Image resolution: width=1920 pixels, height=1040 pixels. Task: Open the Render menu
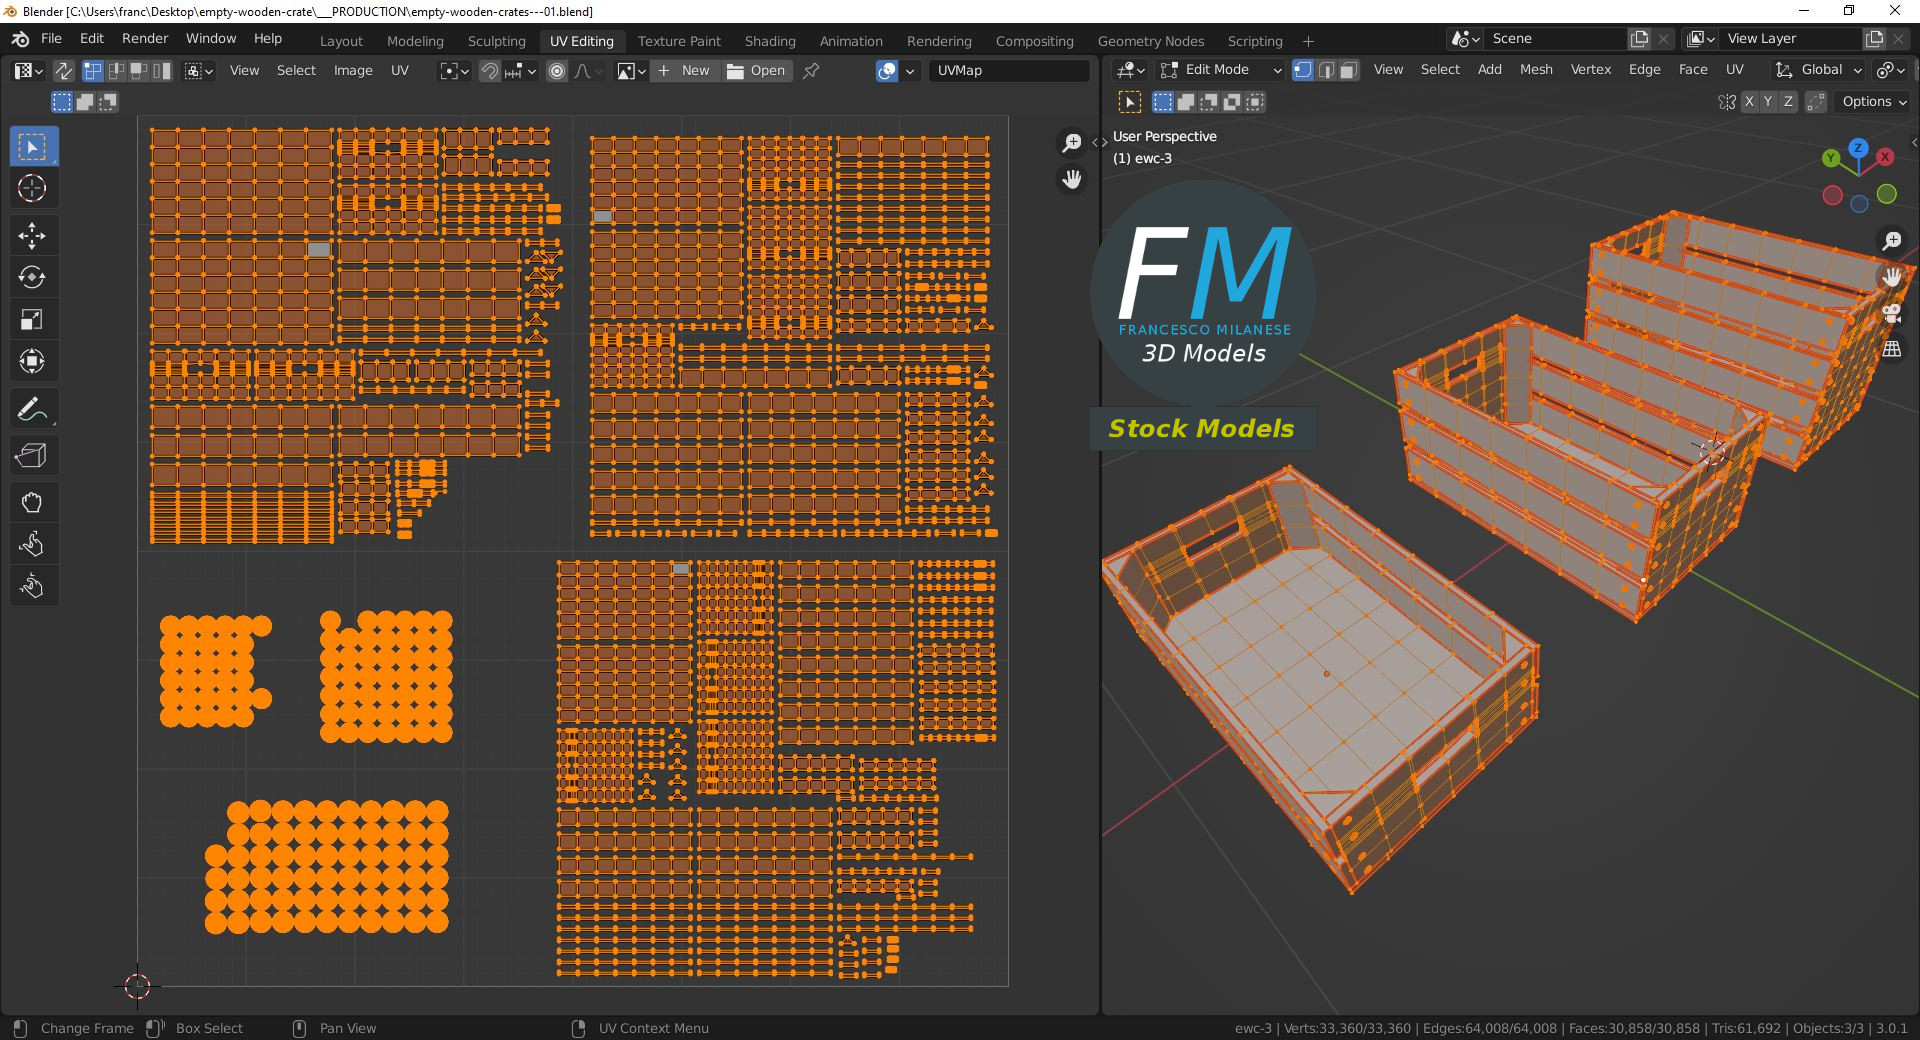[145, 38]
